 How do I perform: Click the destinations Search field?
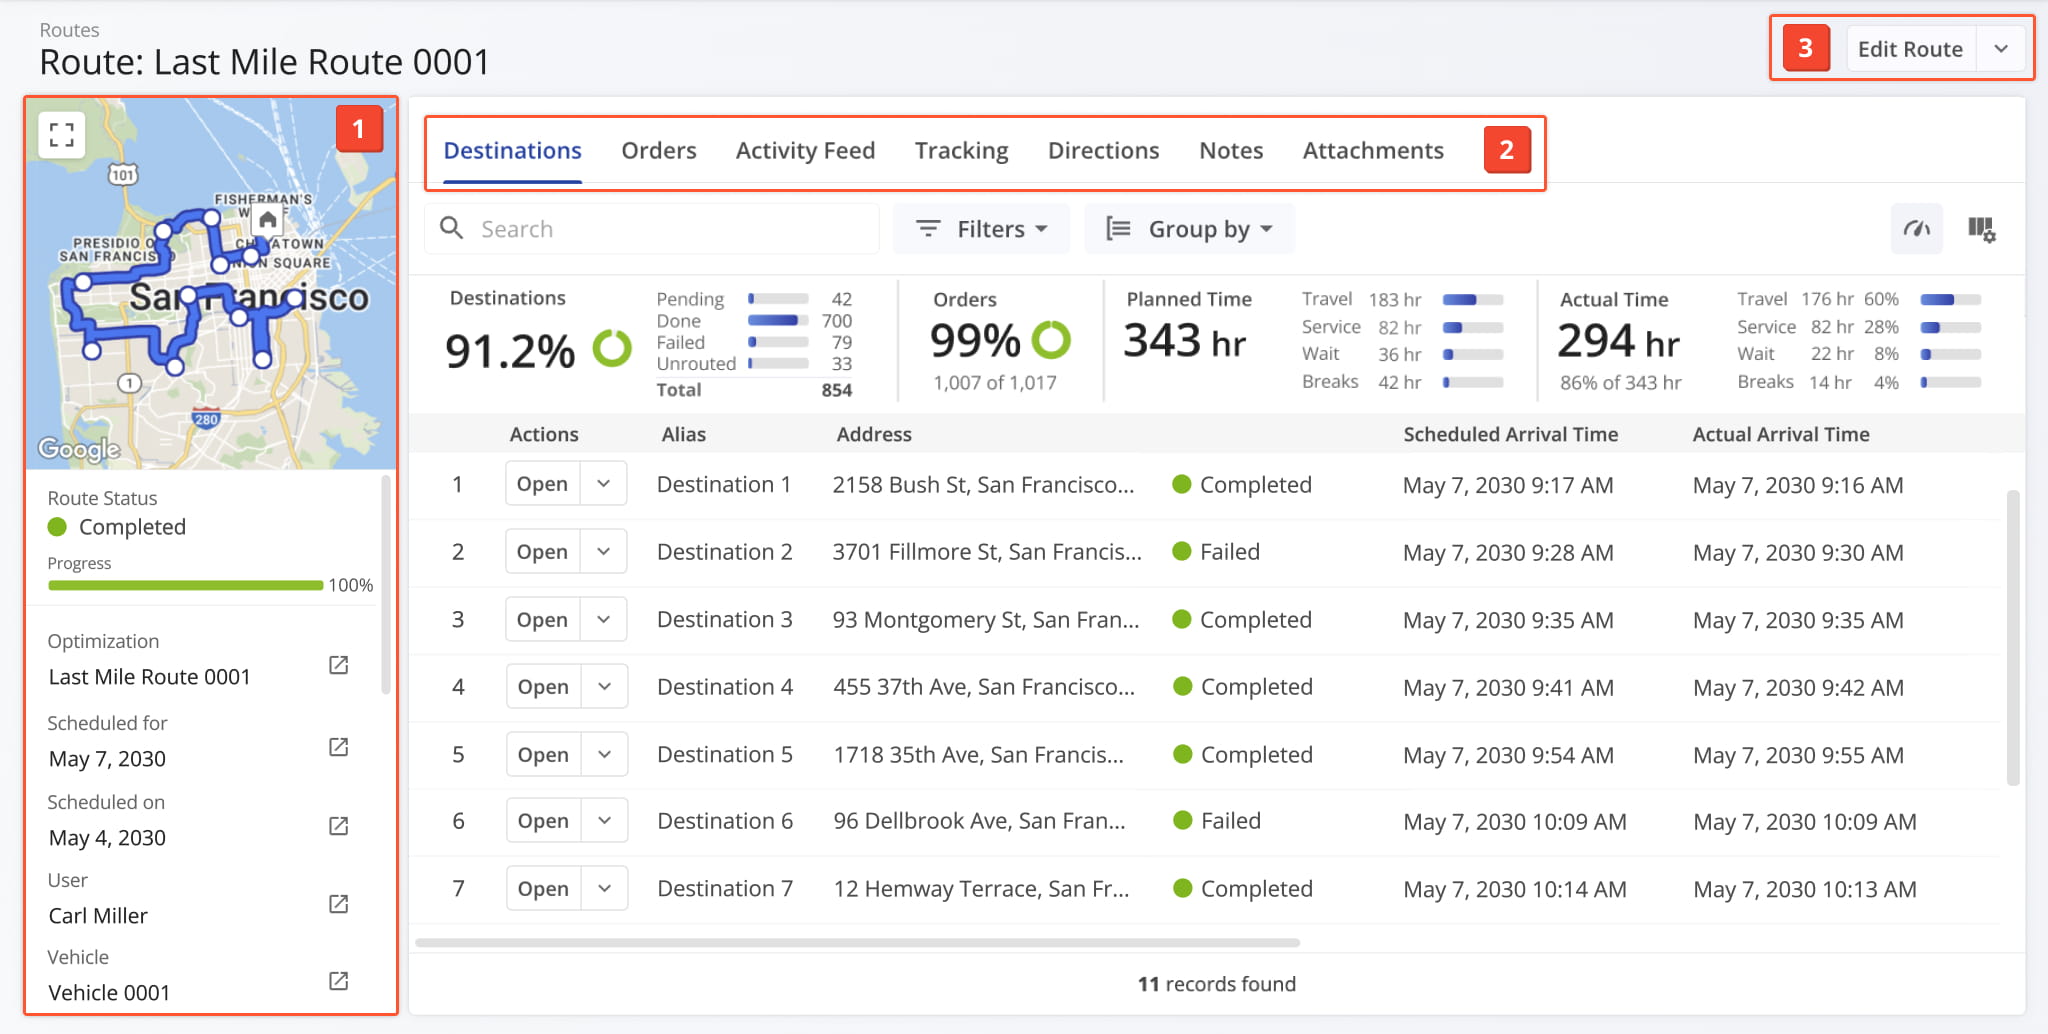(x=660, y=229)
